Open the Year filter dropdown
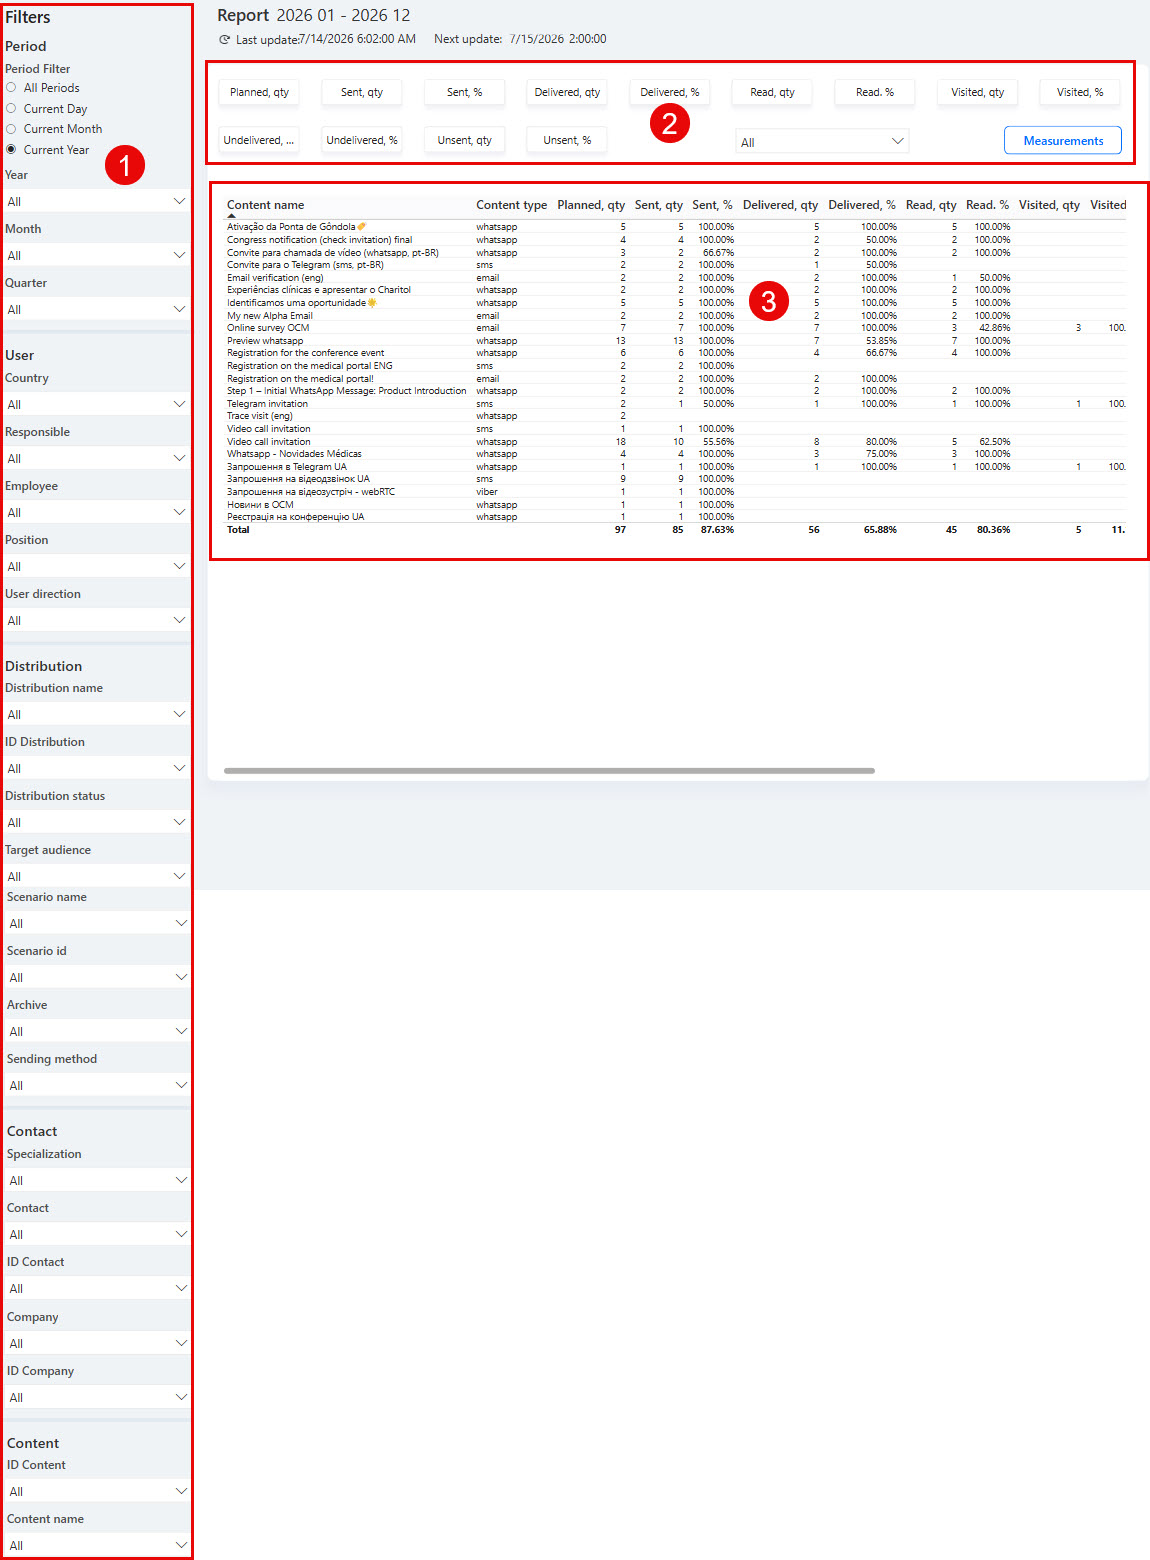The width and height of the screenshot is (1150, 1560). (x=96, y=201)
